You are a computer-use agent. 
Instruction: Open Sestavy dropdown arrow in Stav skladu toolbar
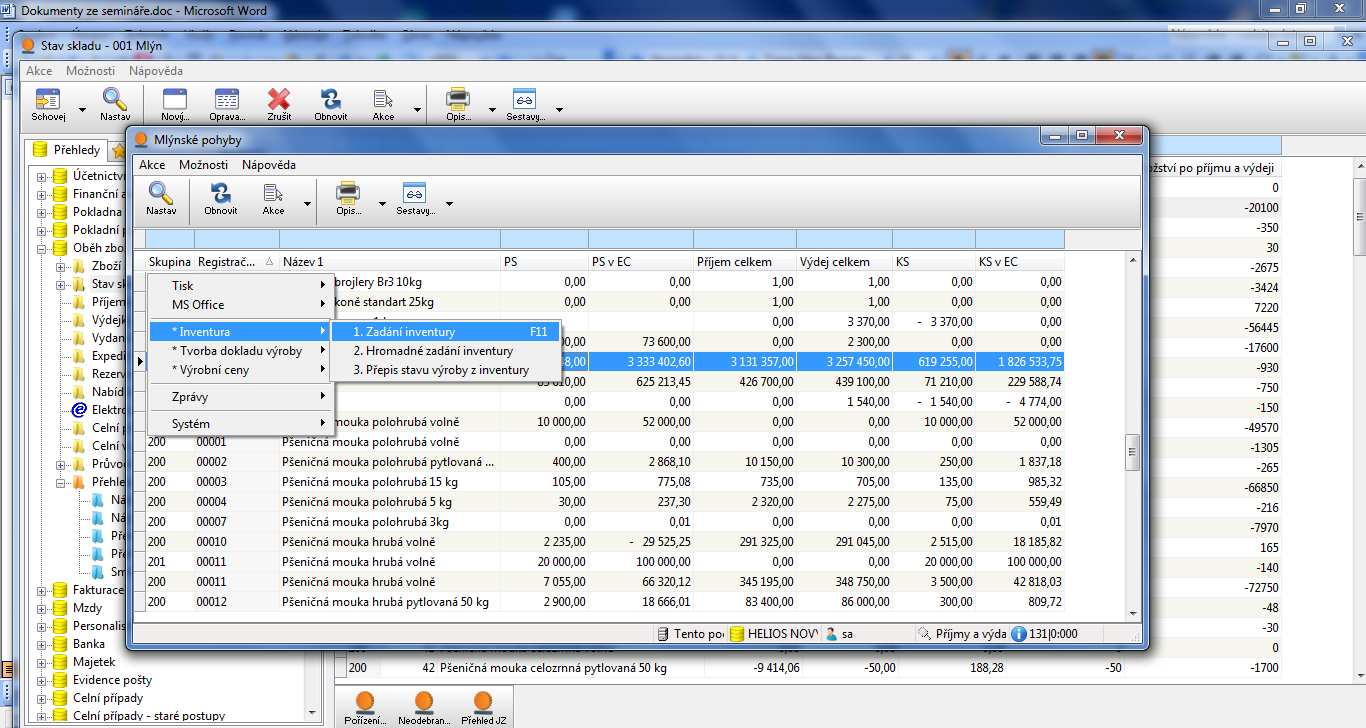click(559, 109)
